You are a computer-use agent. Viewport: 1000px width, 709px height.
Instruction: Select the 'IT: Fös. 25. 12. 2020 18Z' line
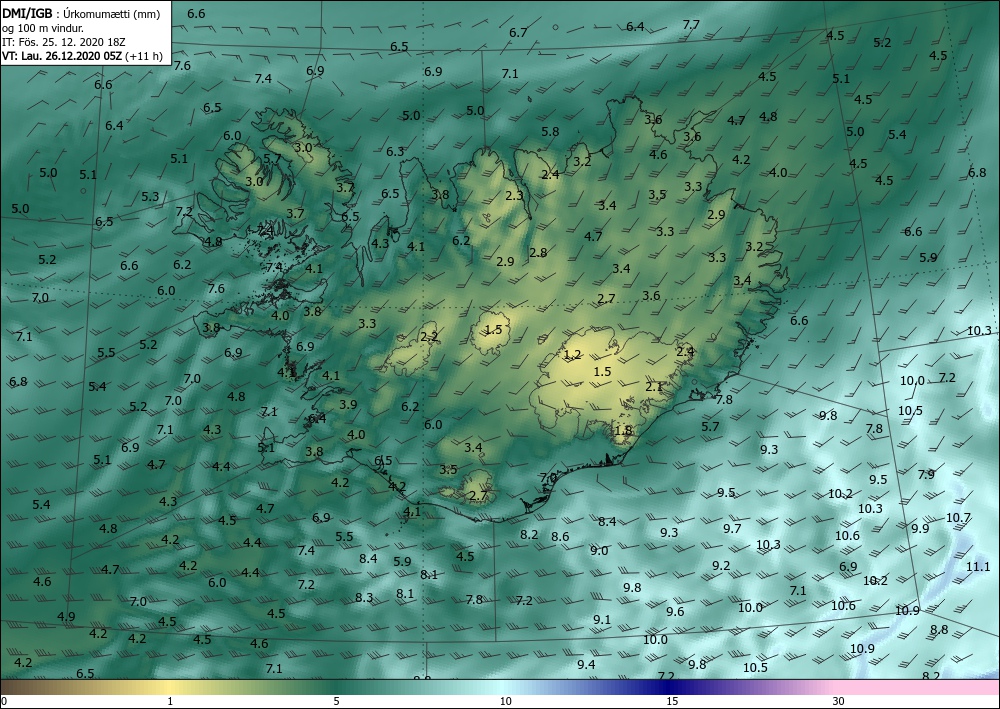(x=64, y=42)
